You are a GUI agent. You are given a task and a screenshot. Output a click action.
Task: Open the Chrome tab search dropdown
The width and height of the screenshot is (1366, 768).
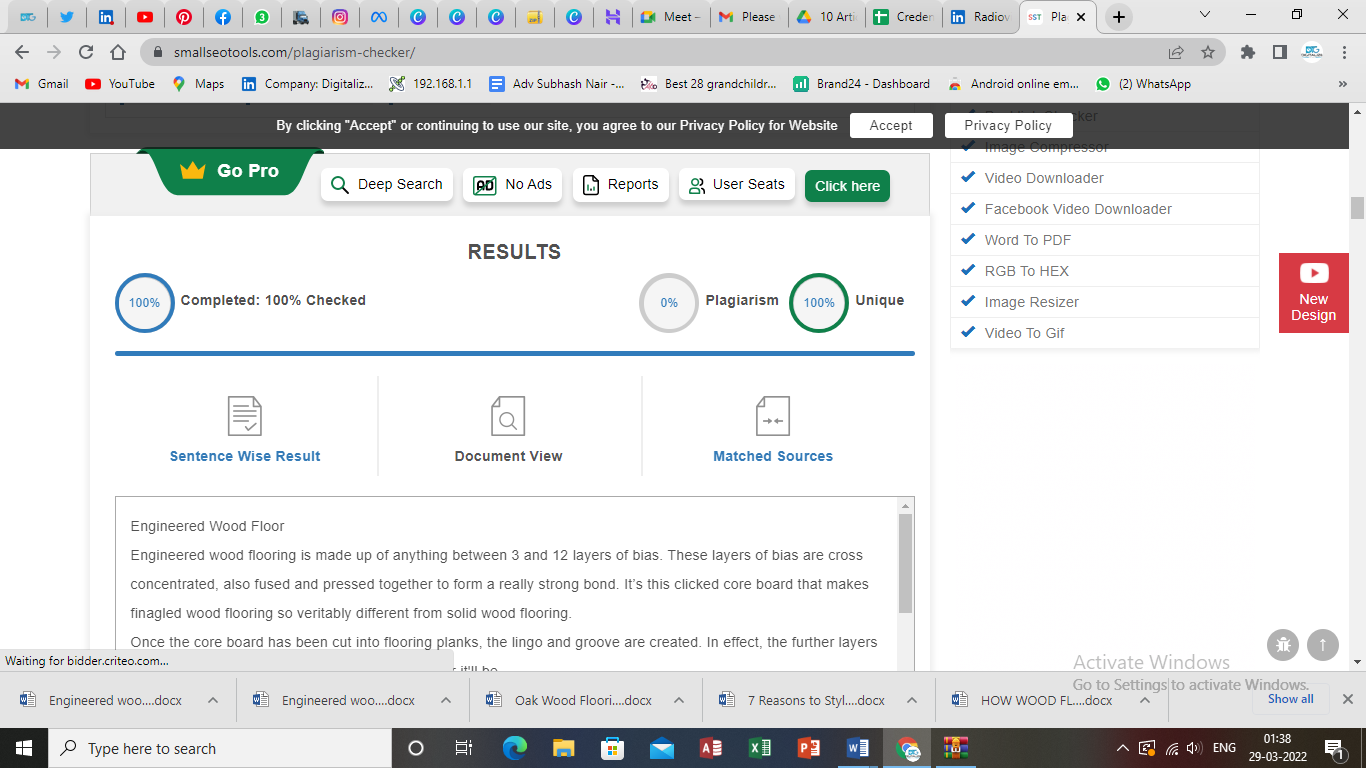[1205, 16]
